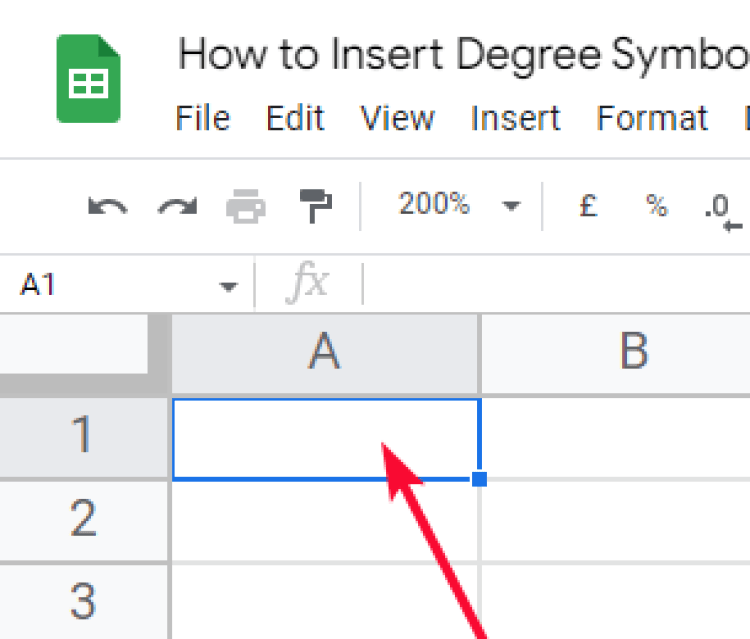The height and width of the screenshot is (639, 750).
Task: Select row 2 header
Action: [84, 520]
